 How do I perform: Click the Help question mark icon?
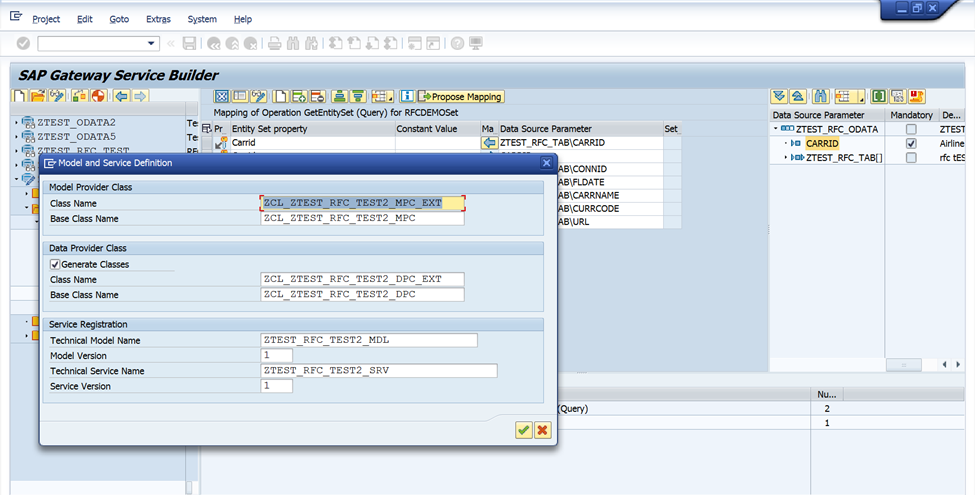(458, 44)
